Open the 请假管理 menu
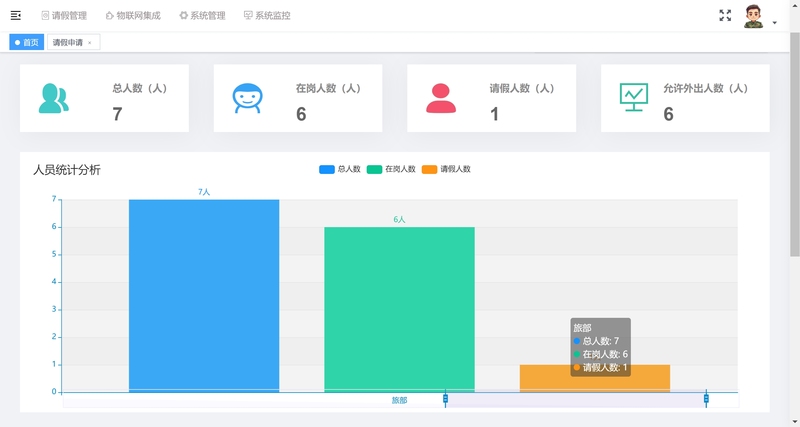This screenshot has width=800, height=427. click(x=64, y=16)
